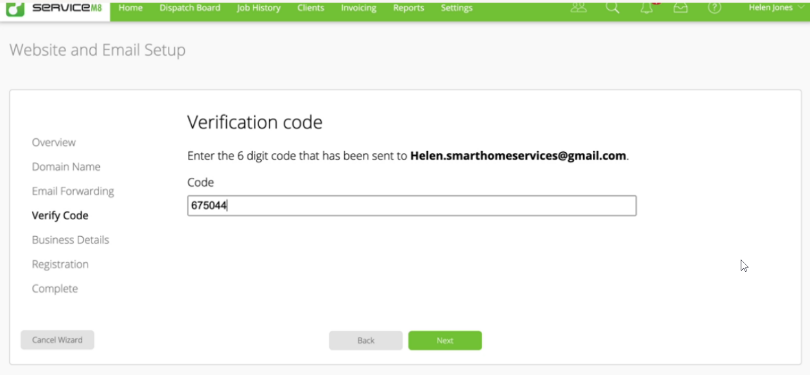The width and height of the screenshot is (810, 375).
Task: Select the Complete wizard step
Action: point(55,288)
